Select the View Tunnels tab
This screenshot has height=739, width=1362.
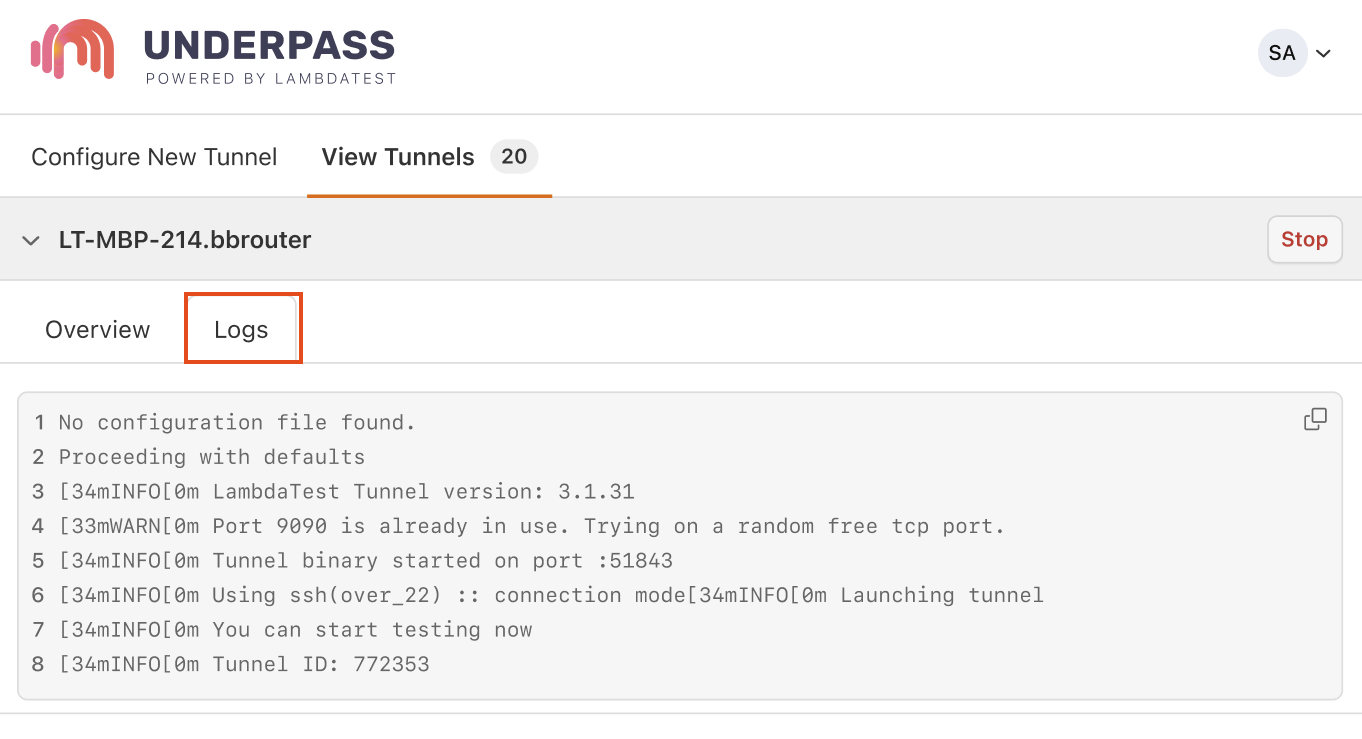point(398,157)
